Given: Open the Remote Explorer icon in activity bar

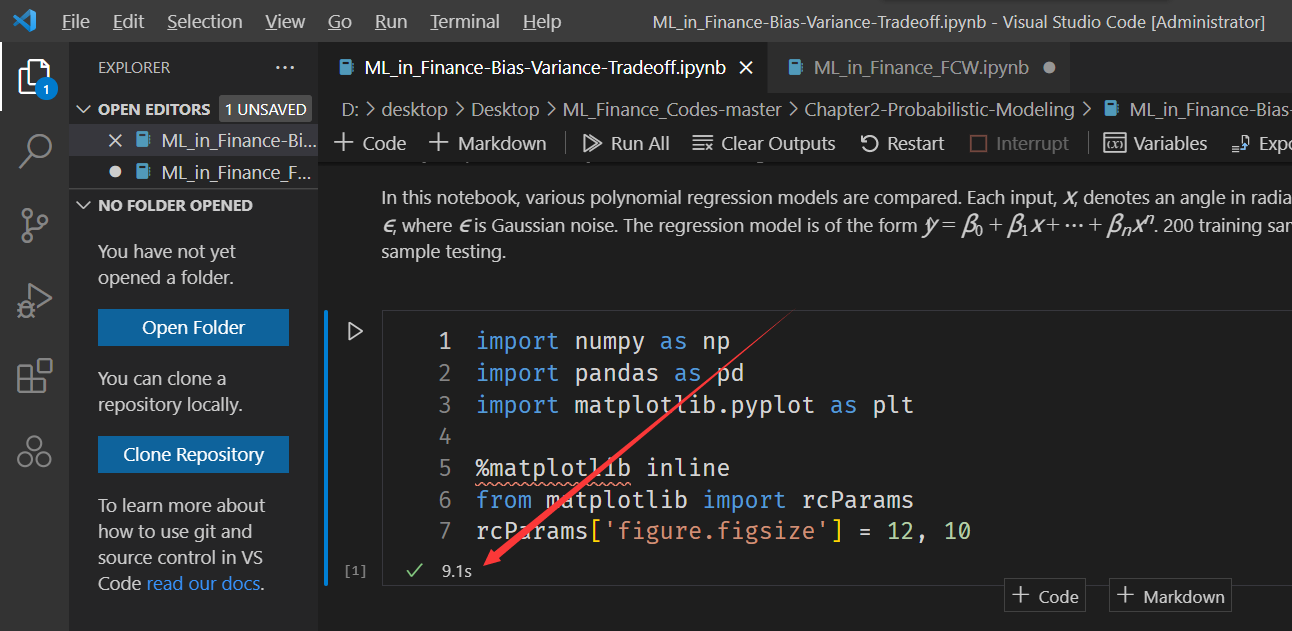Looking at the screenshot, I should 35,451.
